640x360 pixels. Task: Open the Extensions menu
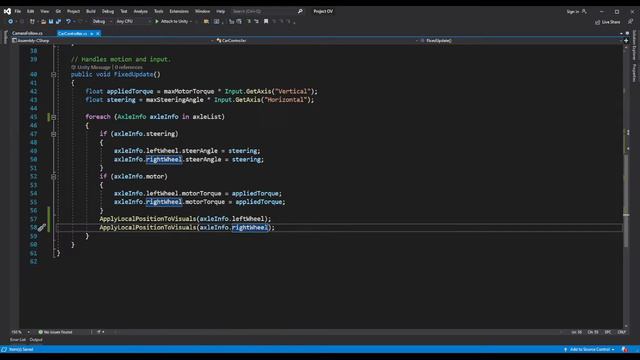[x=179, y=11]
